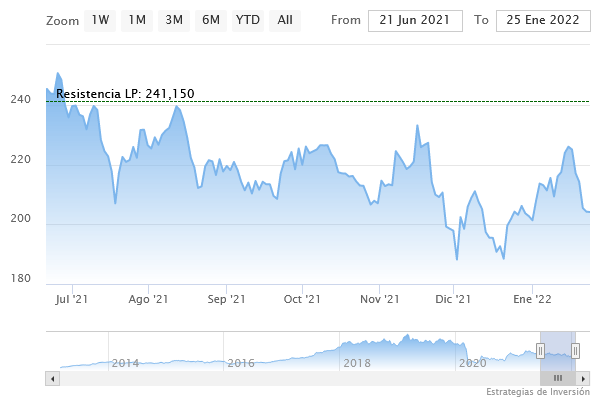
Task: Click the horizontal scrollbar thumb grip
Action: tap(558, 378)
